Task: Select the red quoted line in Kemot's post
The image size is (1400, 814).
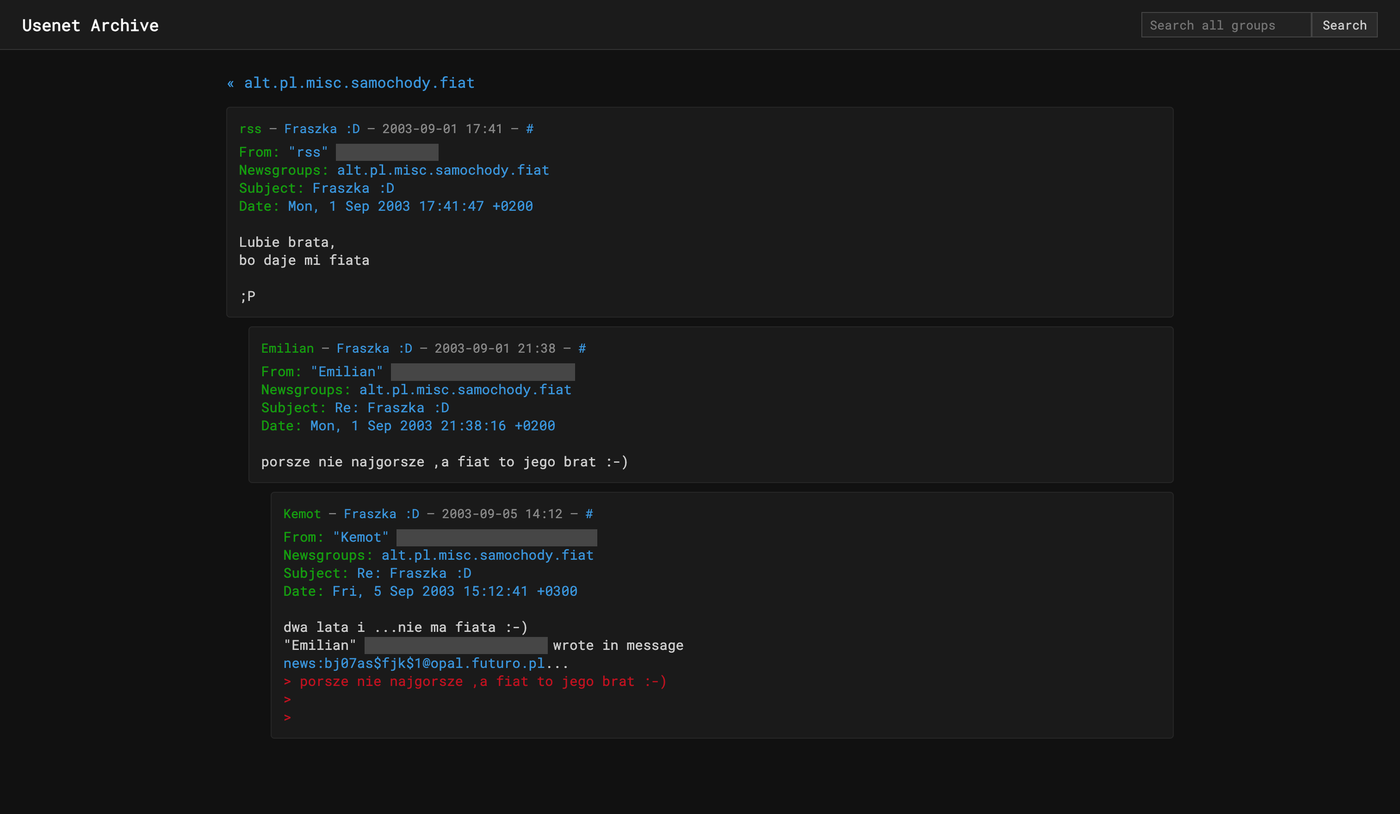Action: (x=475, y=682)
